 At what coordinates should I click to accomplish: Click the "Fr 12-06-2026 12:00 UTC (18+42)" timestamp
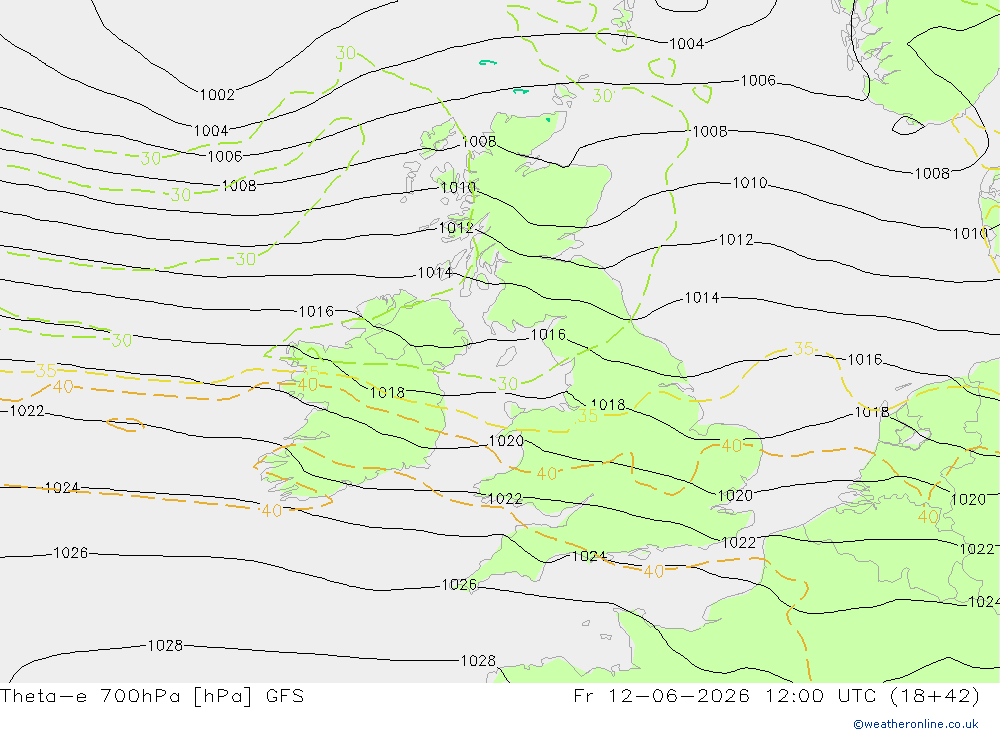coord(776,696)
